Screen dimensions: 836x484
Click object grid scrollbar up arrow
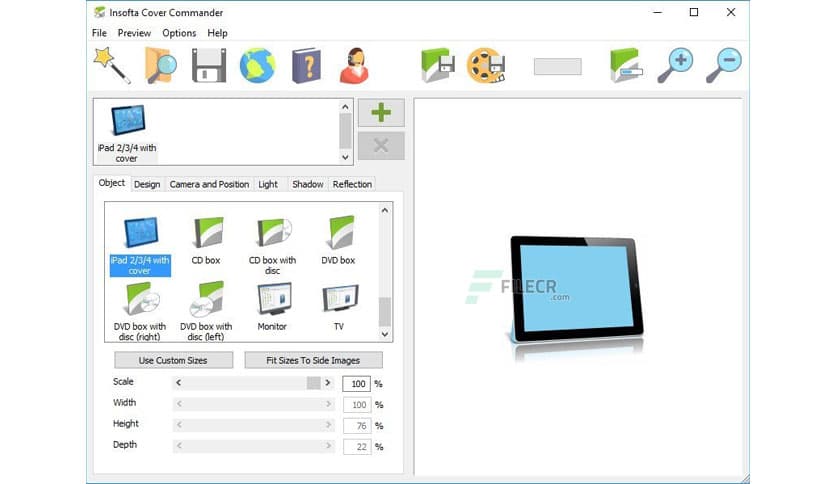point(385,211)
